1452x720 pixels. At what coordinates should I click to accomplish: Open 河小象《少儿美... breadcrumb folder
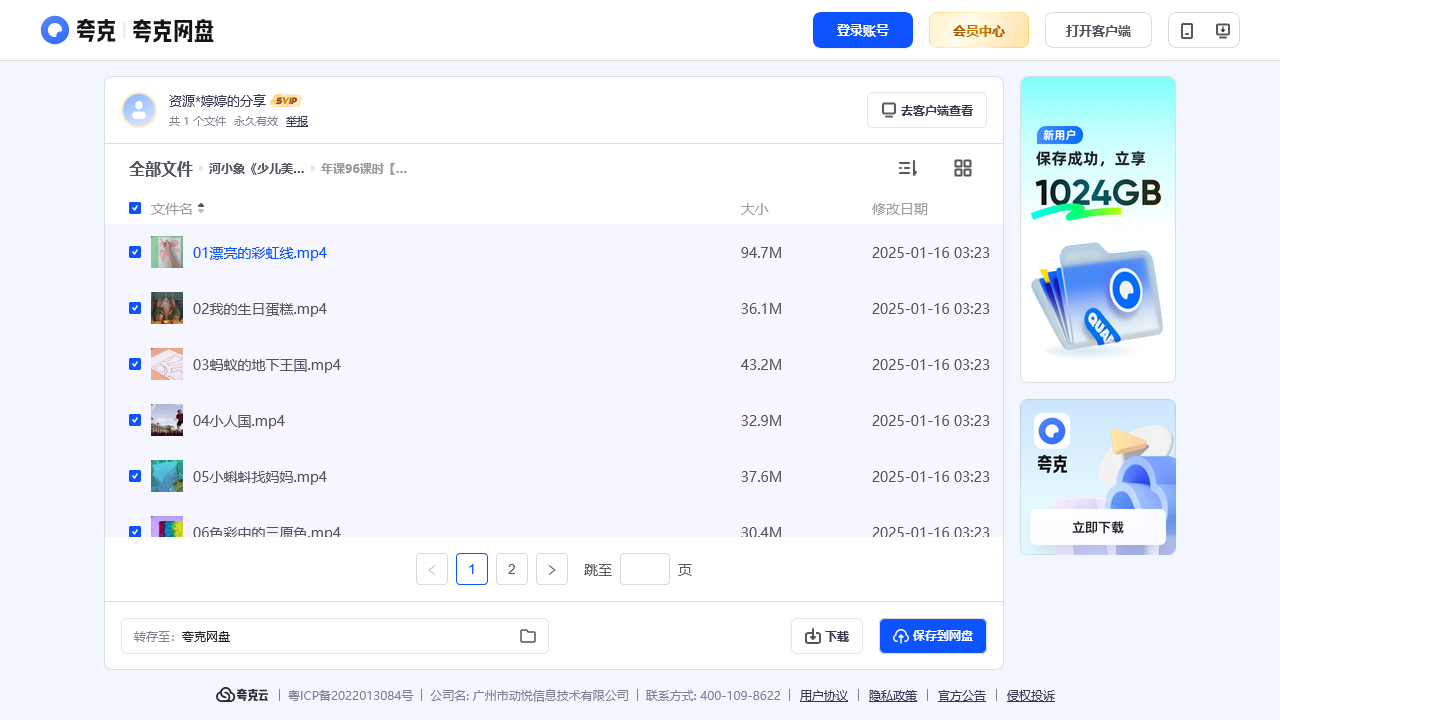(257, 169)
